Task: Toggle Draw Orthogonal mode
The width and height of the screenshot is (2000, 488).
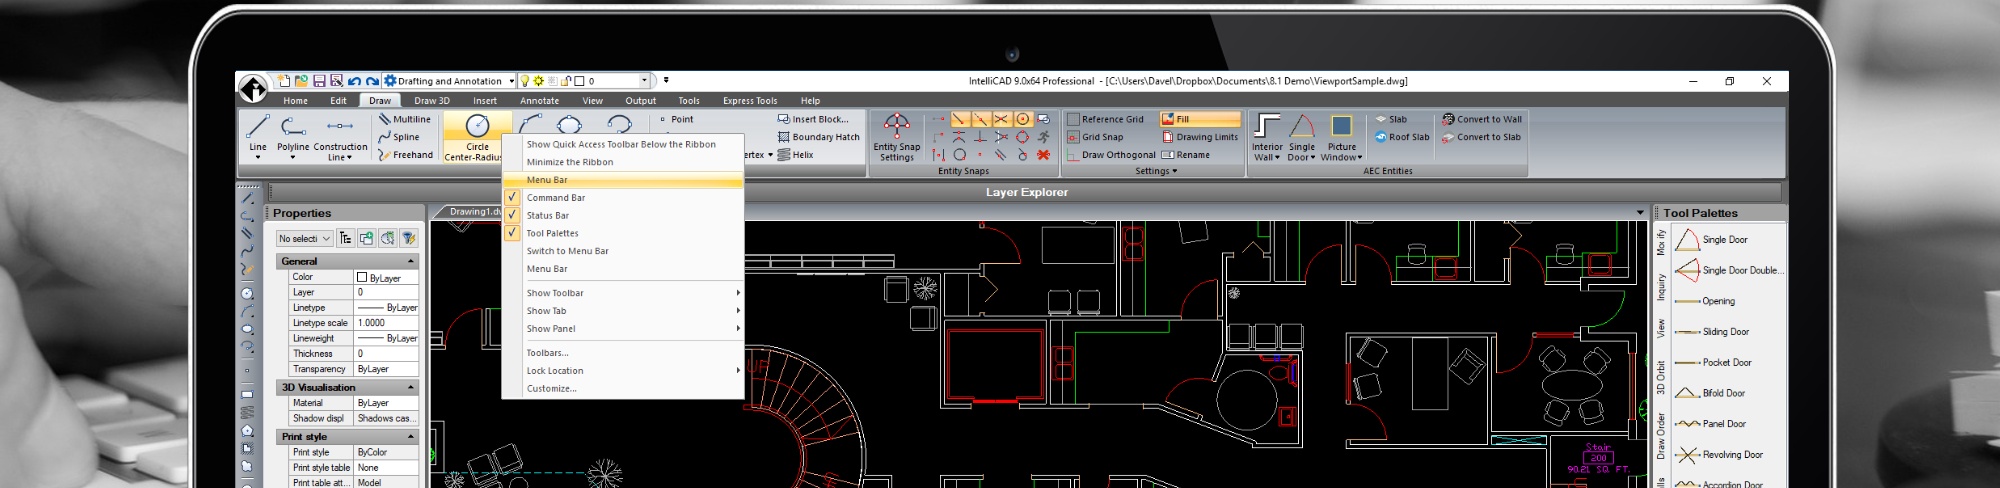Action: pos(1111,155)
